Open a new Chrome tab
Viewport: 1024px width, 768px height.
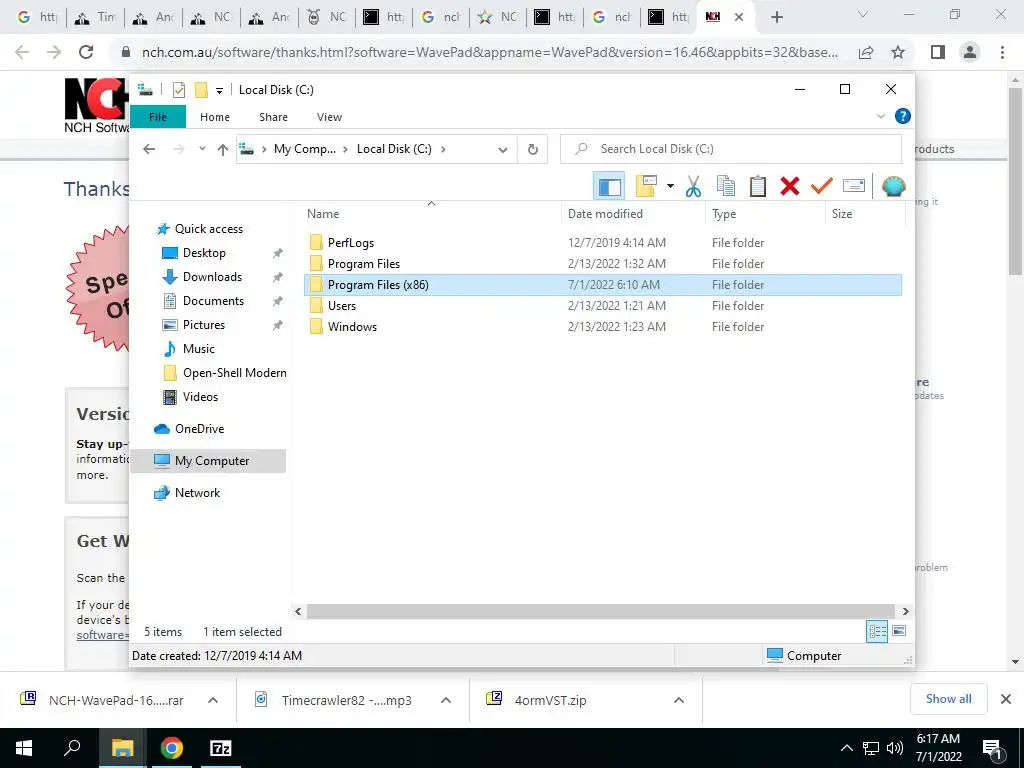point(776,17)
